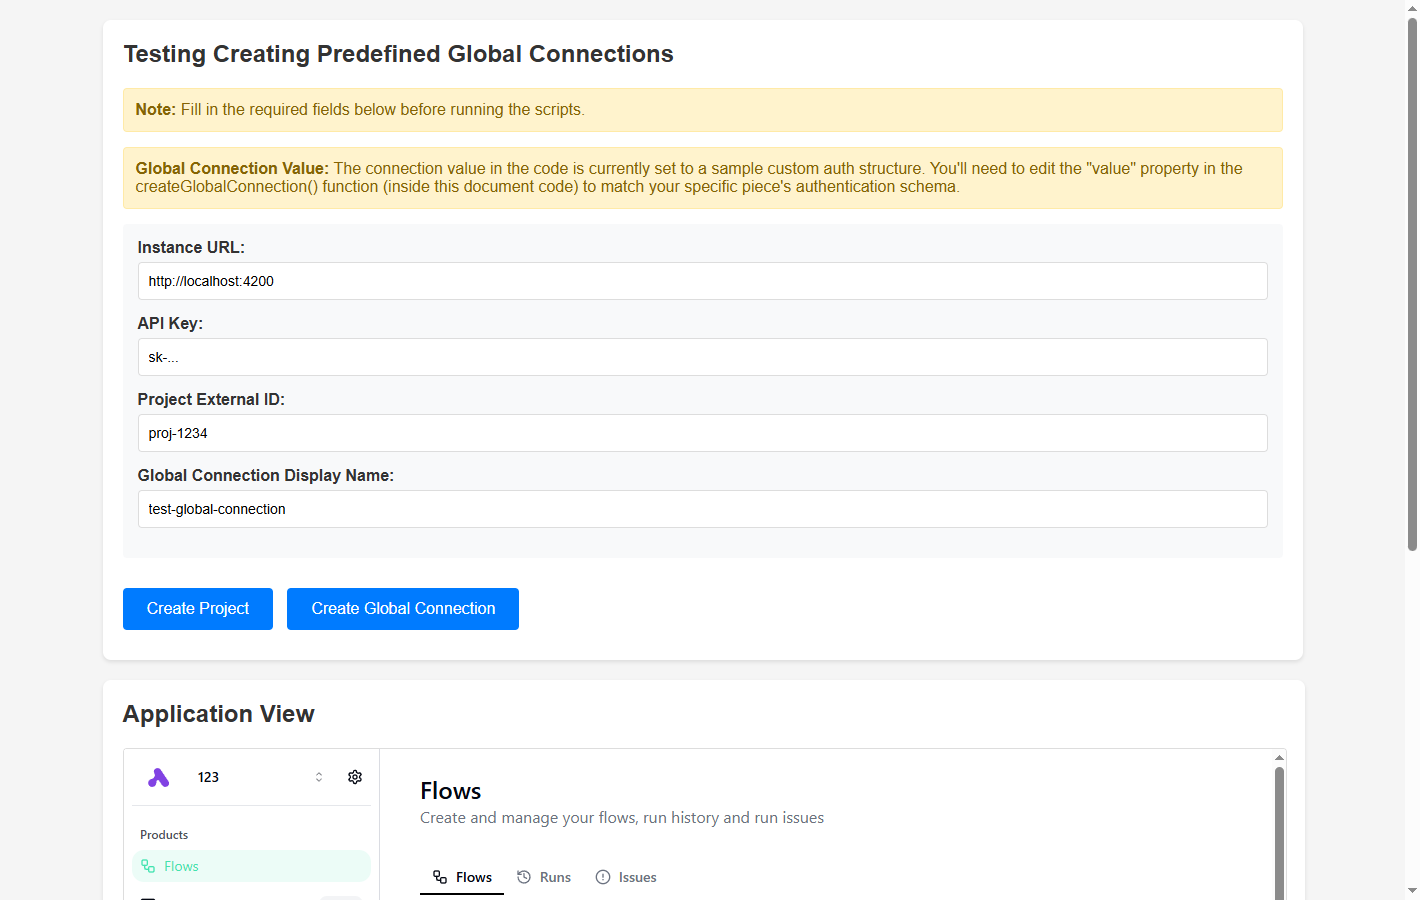Screen dimensions: 1420x900
Task: Click the Runs history clock icon
Action: pos(524,877)
